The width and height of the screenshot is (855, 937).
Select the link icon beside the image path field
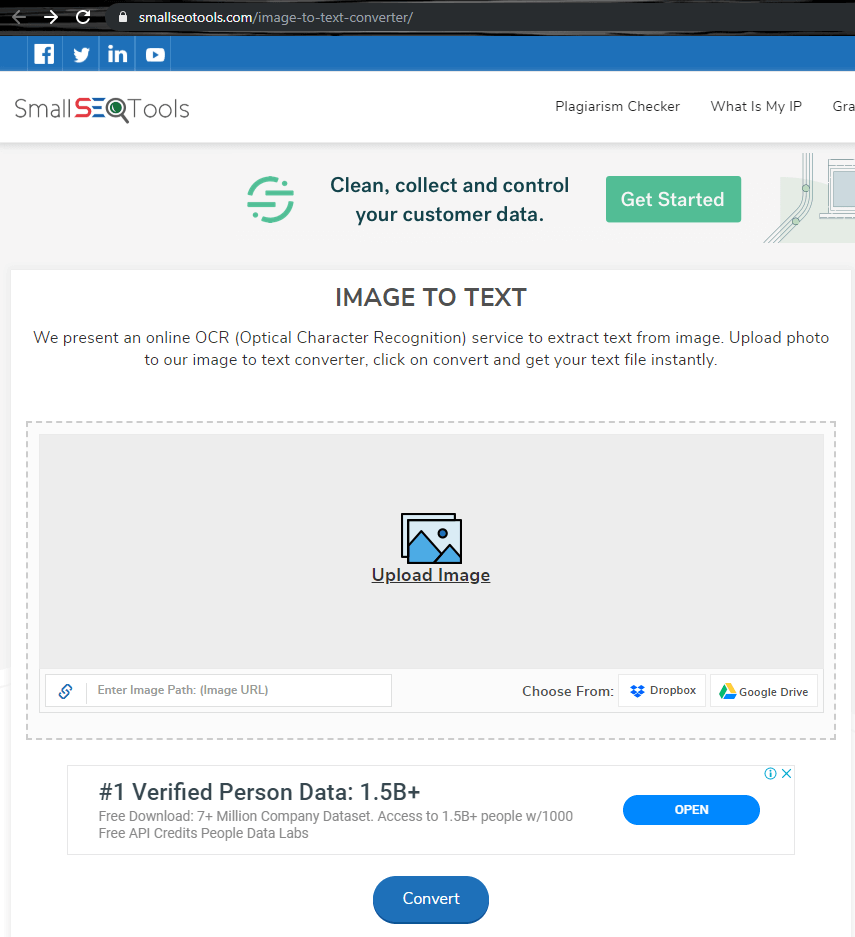[x=65, y=690]
